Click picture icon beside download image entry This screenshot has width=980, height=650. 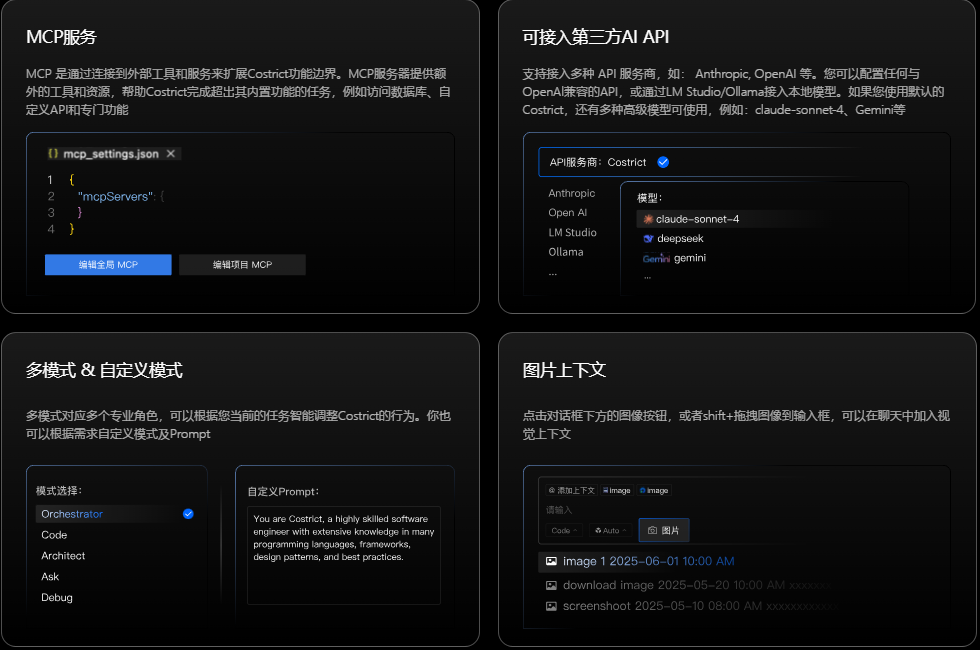(x=551, y=586)
